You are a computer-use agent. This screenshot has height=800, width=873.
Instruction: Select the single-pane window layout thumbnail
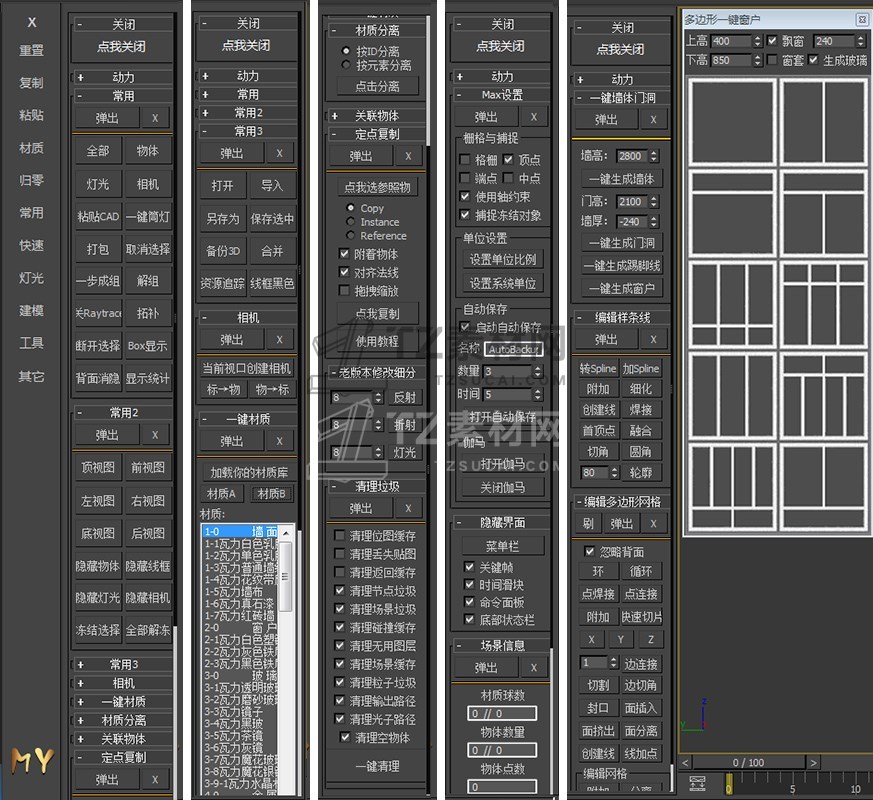[x=731, y=122]
